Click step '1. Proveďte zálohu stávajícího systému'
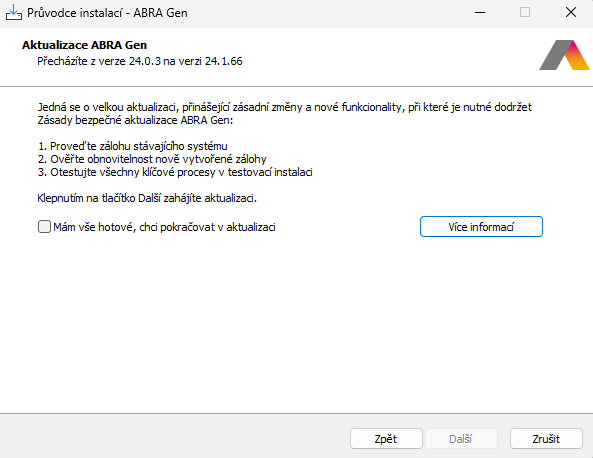 pos(133,146)
